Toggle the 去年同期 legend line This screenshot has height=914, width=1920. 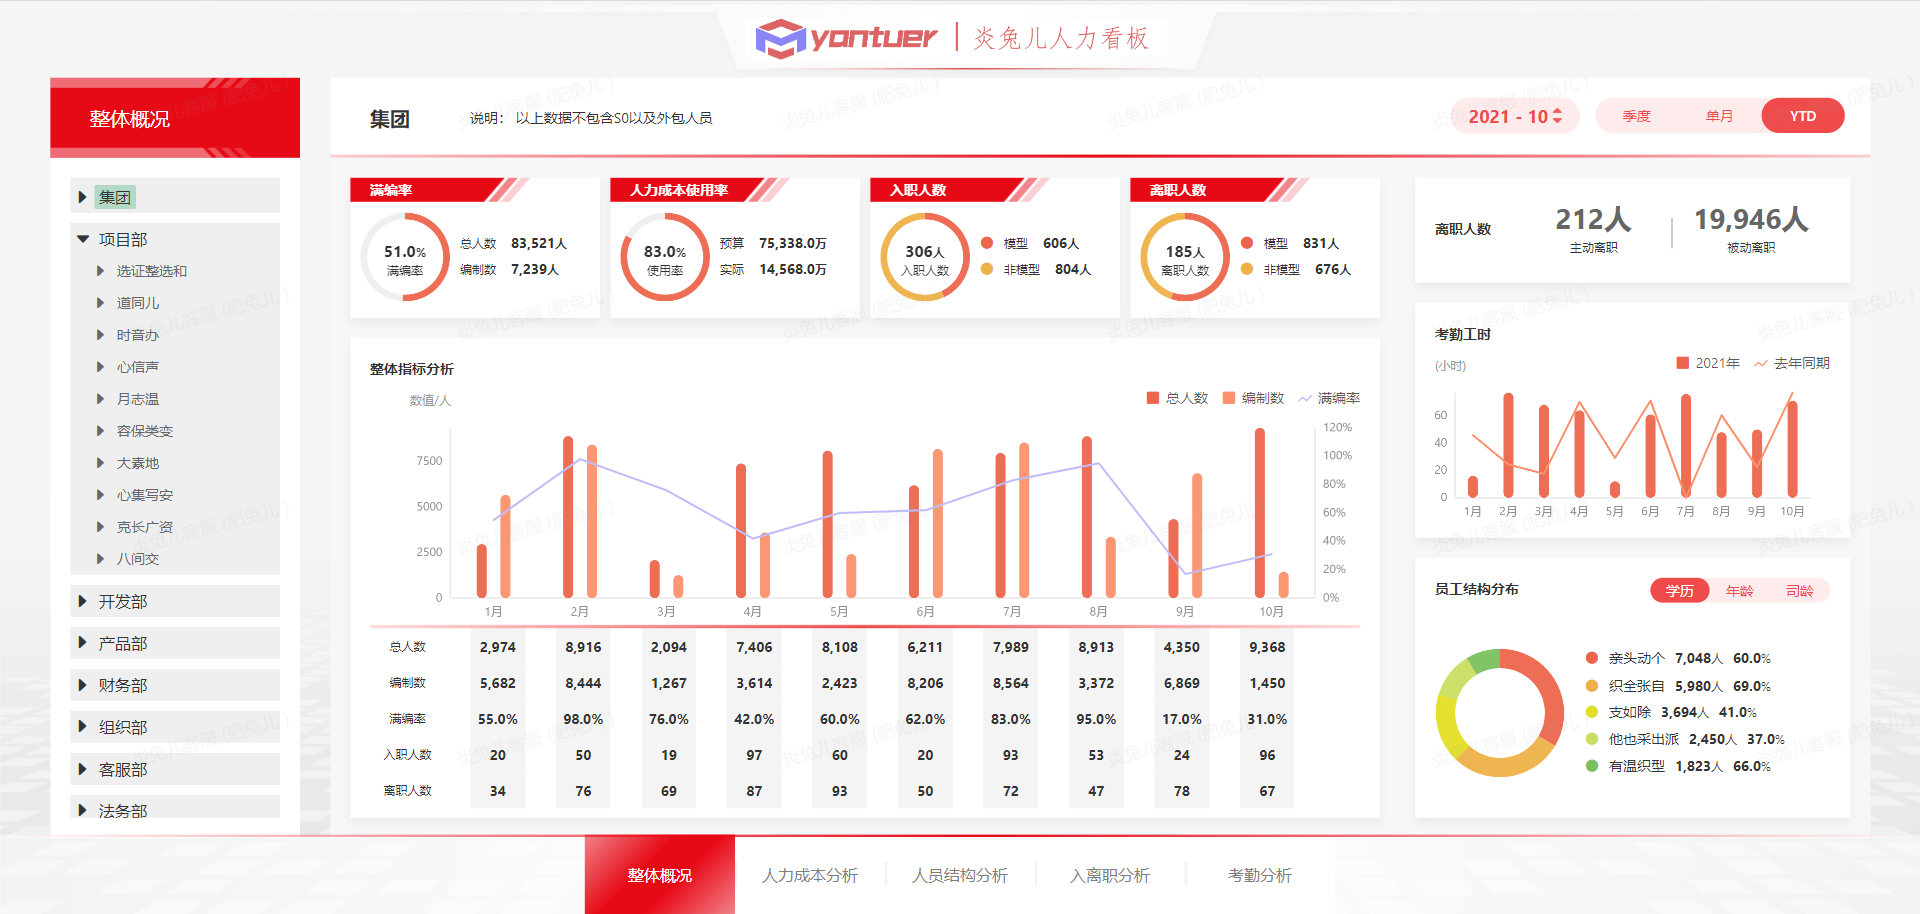(1761, 363)
